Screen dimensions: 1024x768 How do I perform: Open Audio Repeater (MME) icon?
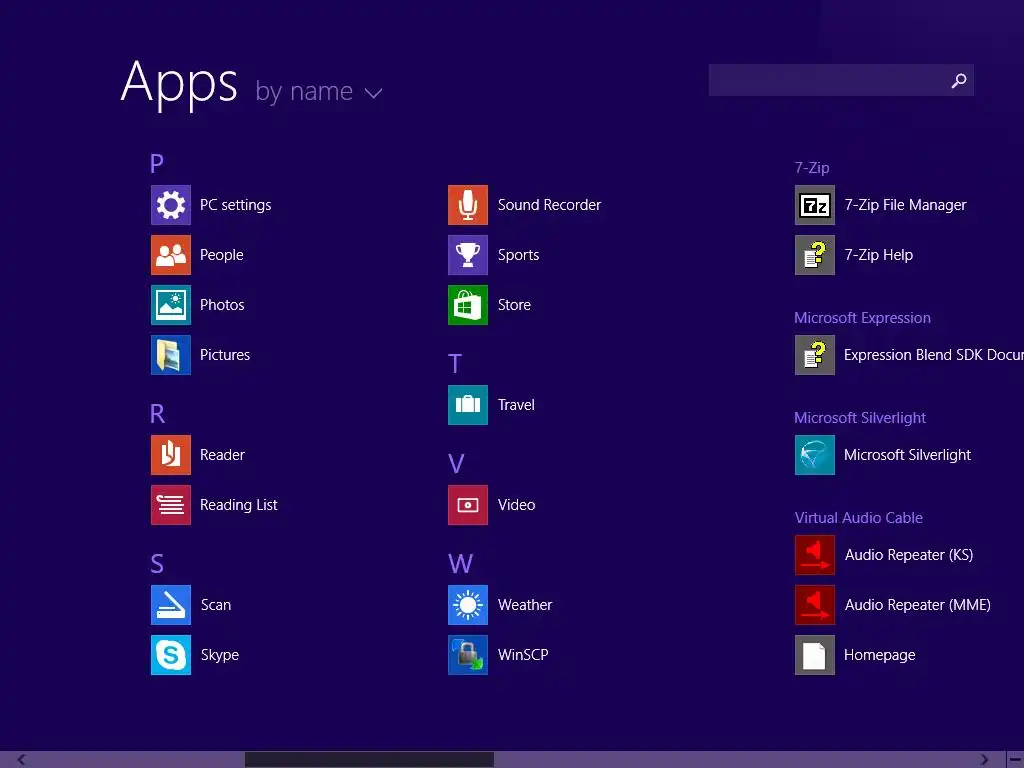[814, 605]
